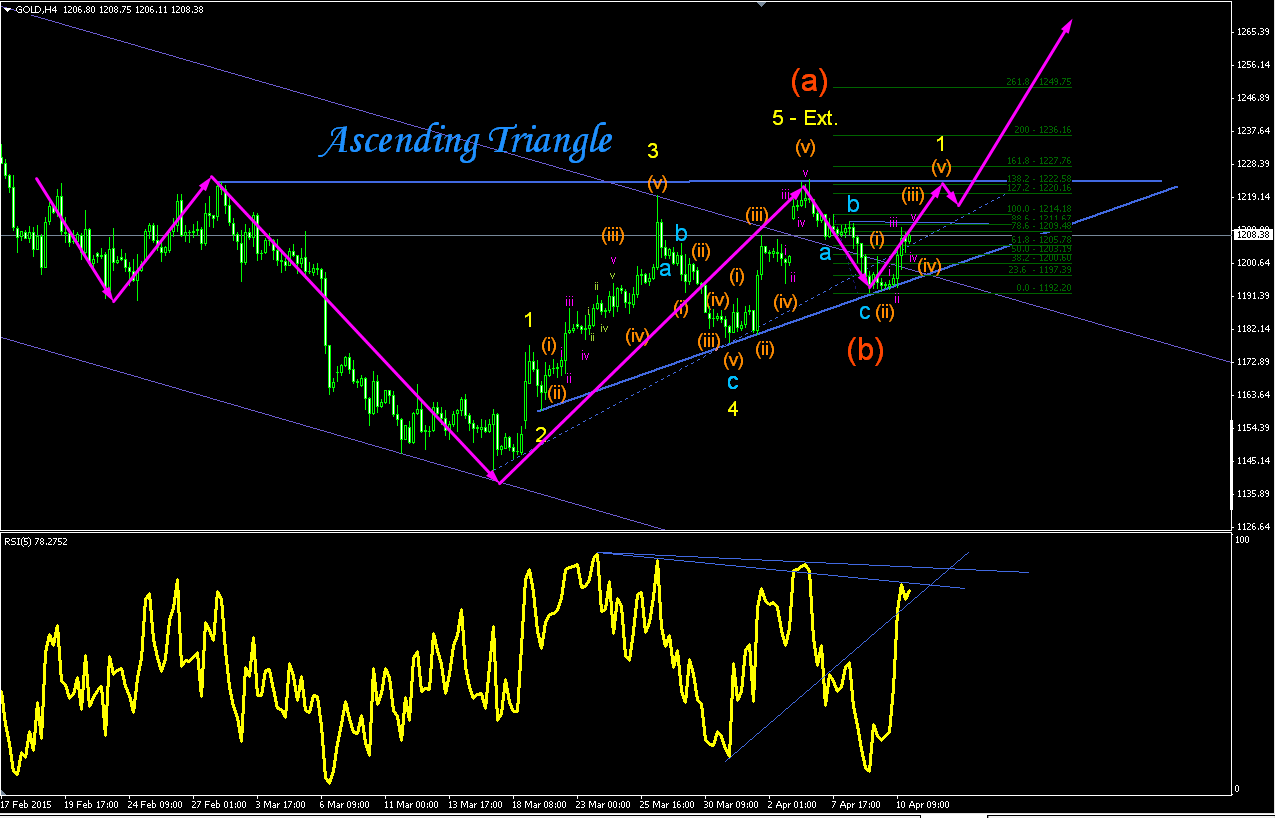The height and width of the screenshot is (818, 1275).
Task: Click the red (b) wave label
Action: click(866, 349)
